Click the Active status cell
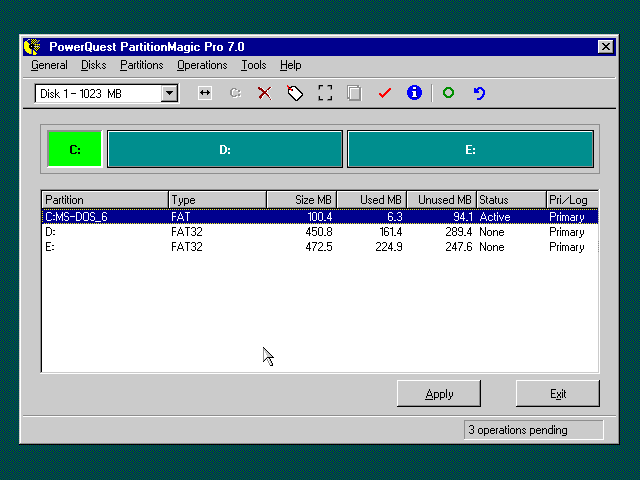The image size is (640, 480). pos(495,217)
